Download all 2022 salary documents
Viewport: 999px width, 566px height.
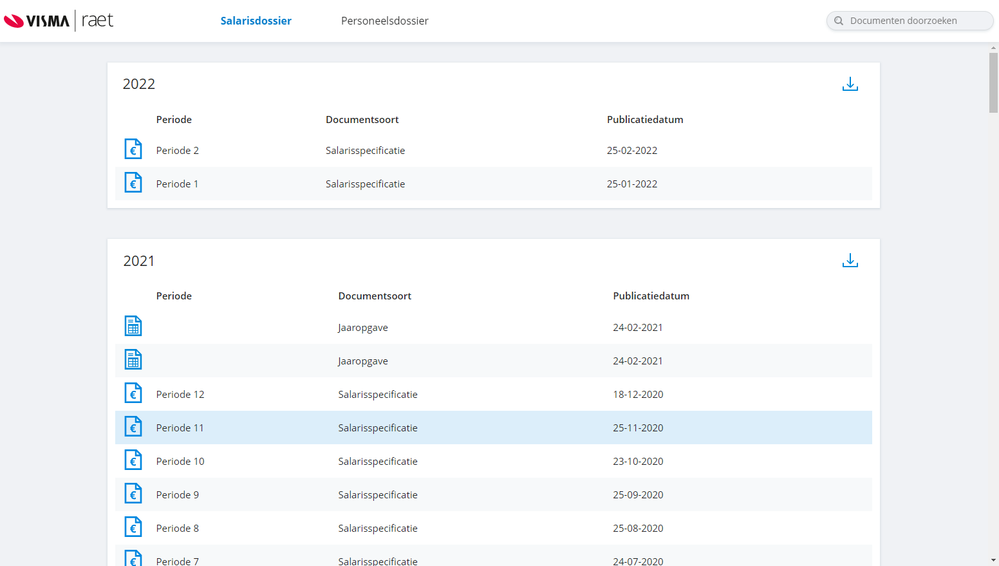tap(850, 85)
